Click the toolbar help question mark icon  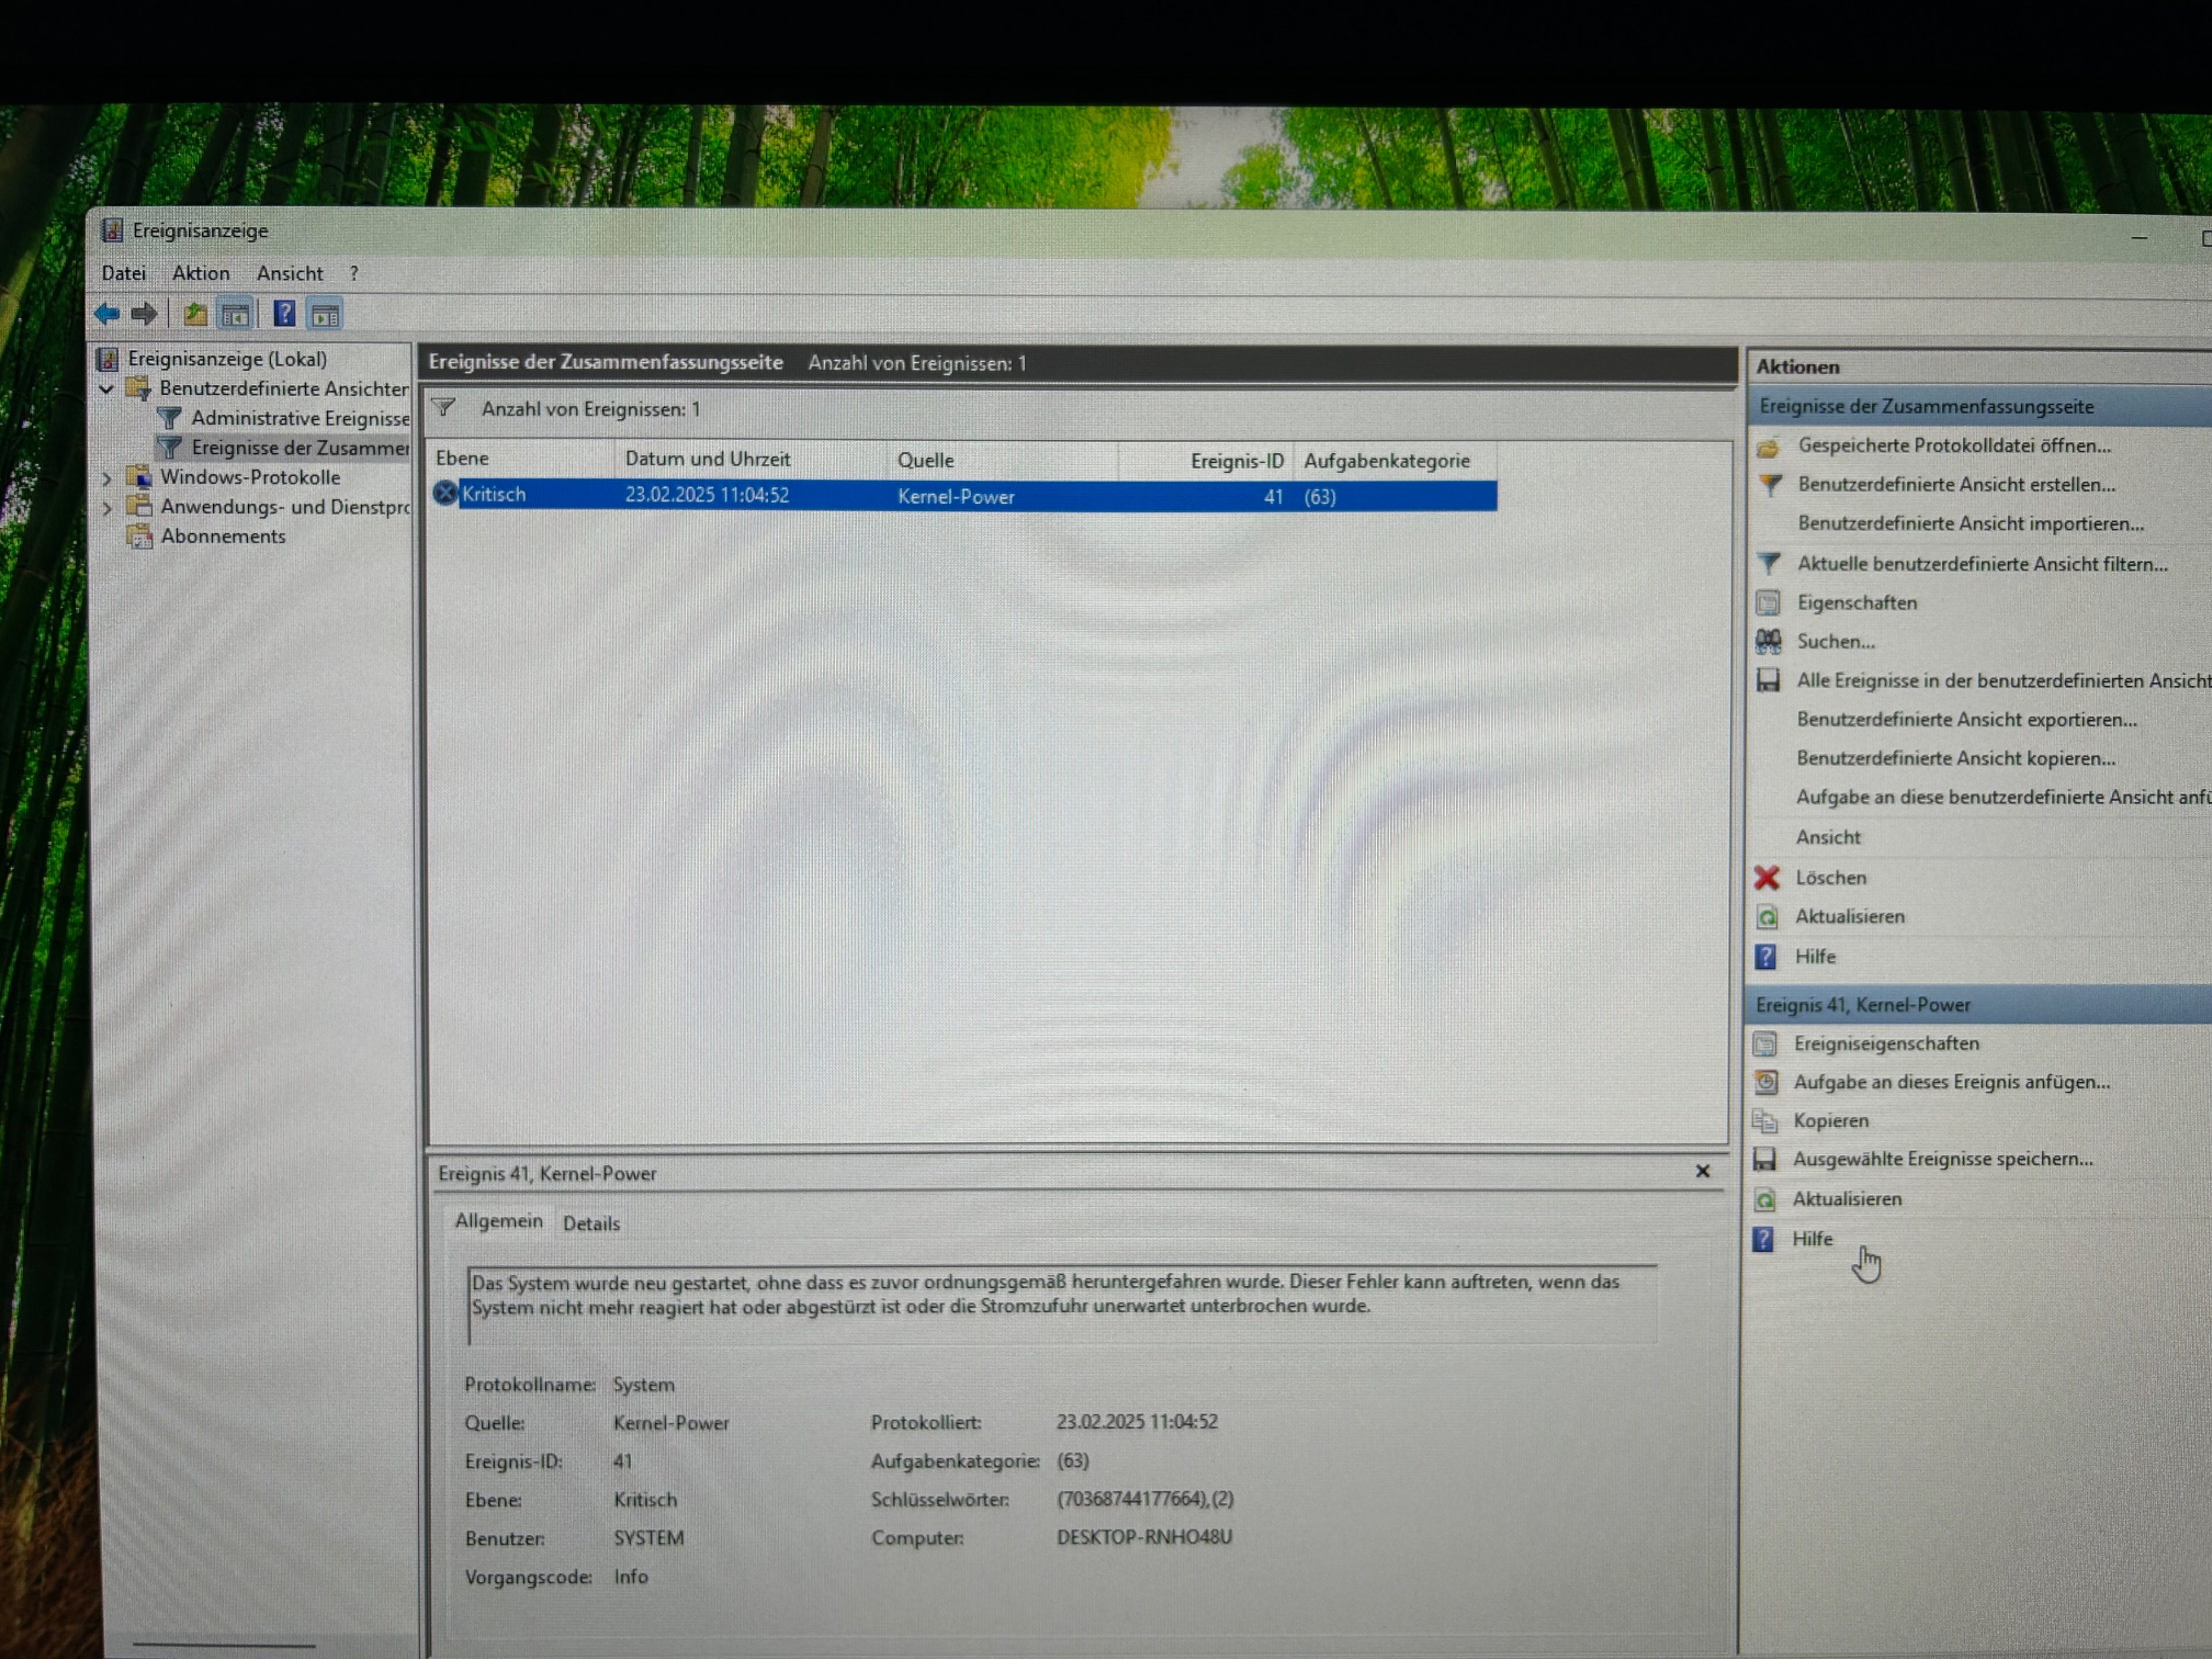[x=284, y=314]
